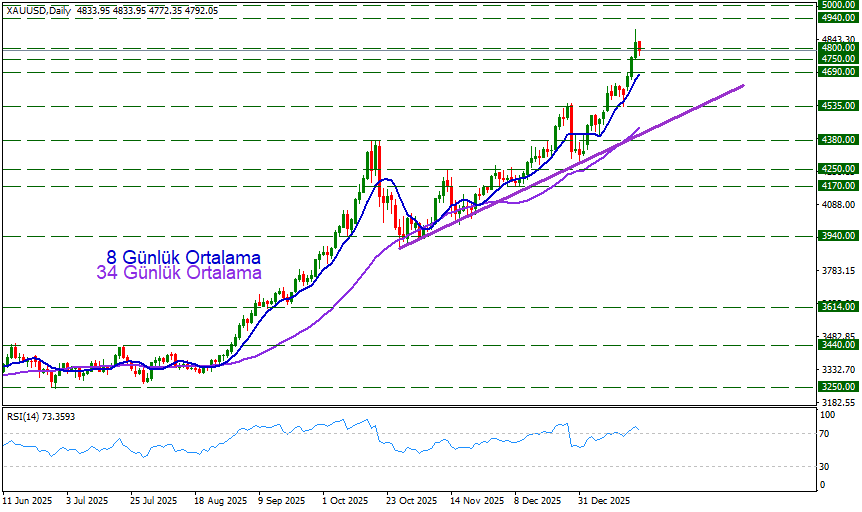Click the XAUUSD,Daily chart title
The image size is (862, 512).
[43, 9]
